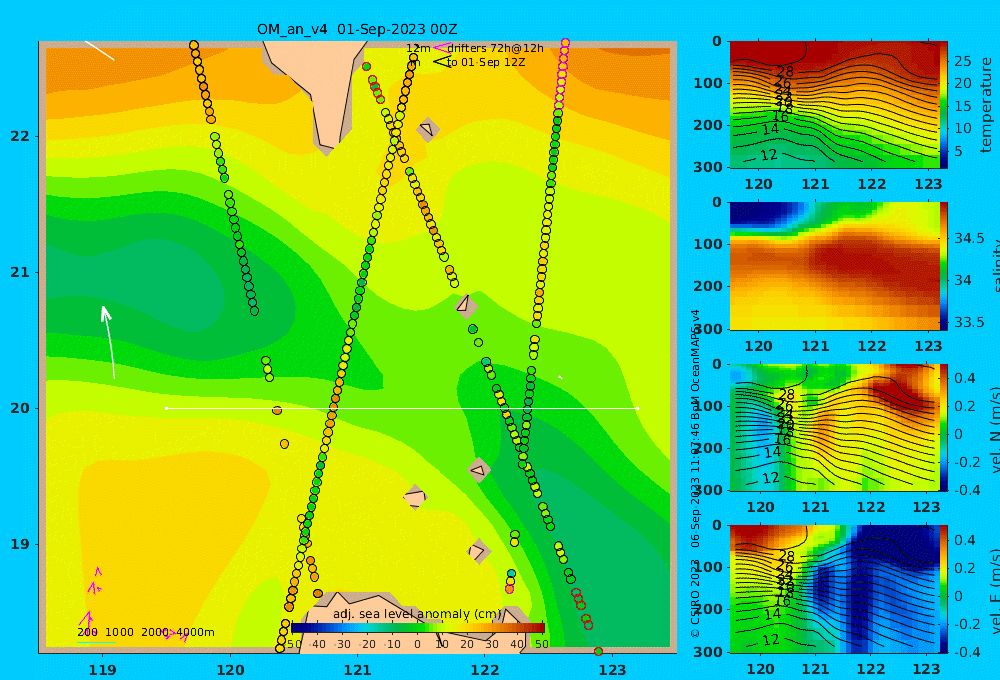Click the peach landmass at top of map
This screenshot has width=1000, height=680.
tap(323, 89)
